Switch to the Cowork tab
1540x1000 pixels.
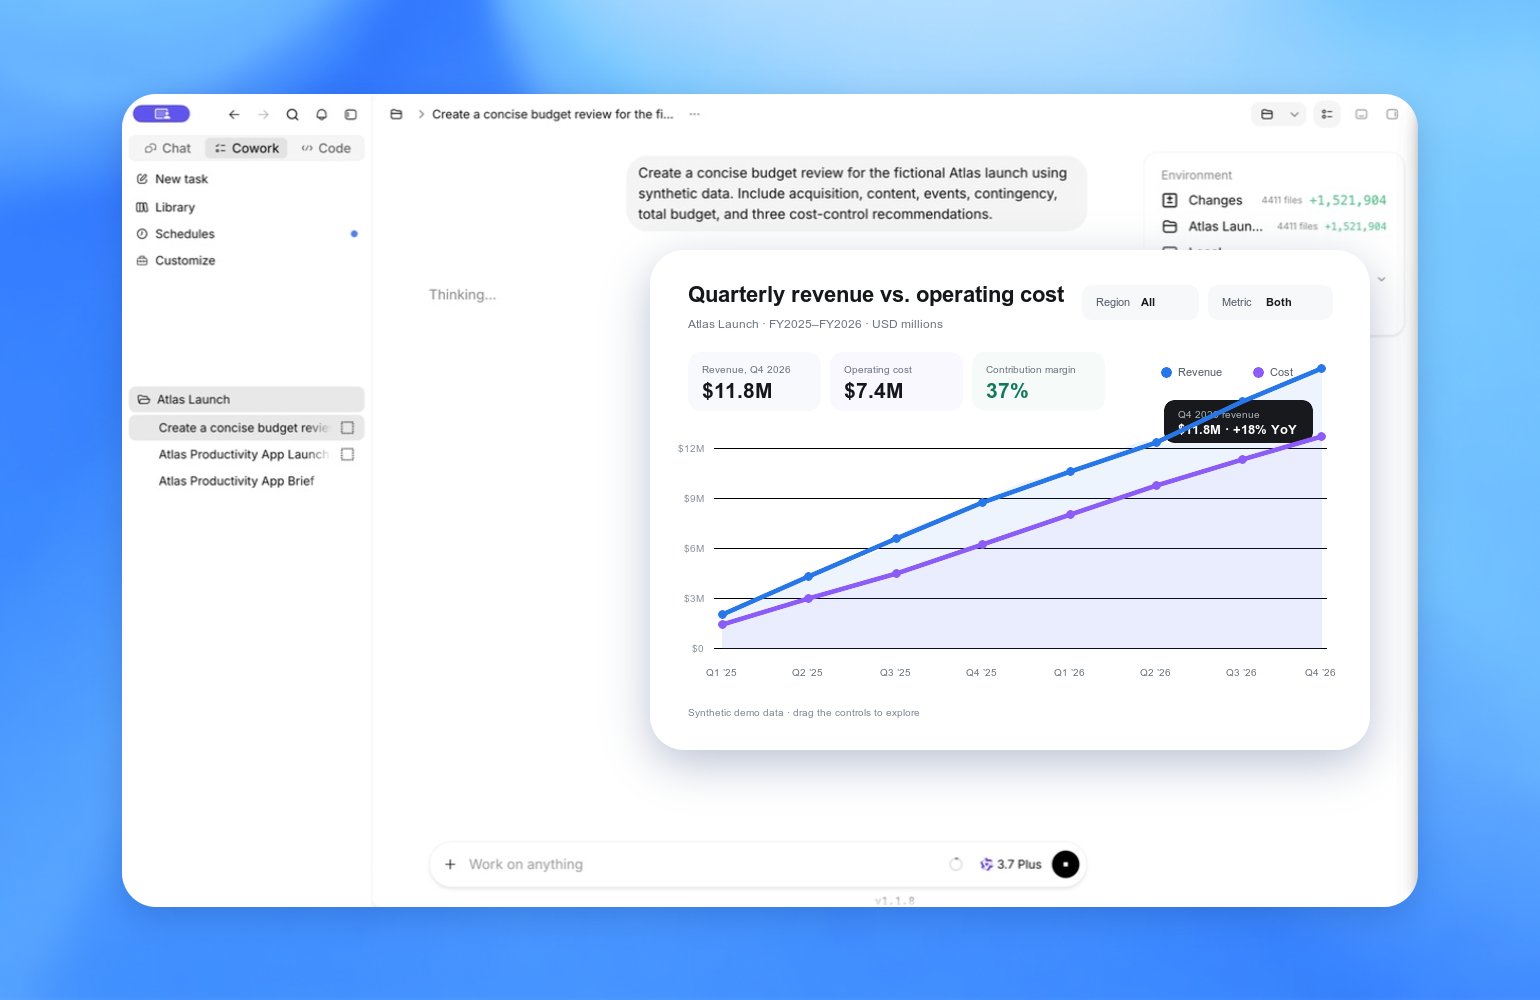point(246,148)
